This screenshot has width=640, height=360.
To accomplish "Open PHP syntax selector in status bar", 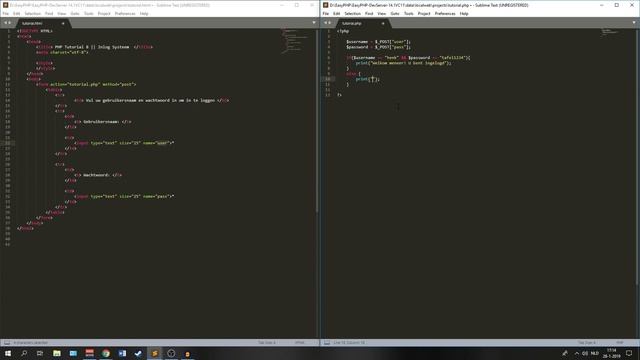I will [x=620, y=343].
